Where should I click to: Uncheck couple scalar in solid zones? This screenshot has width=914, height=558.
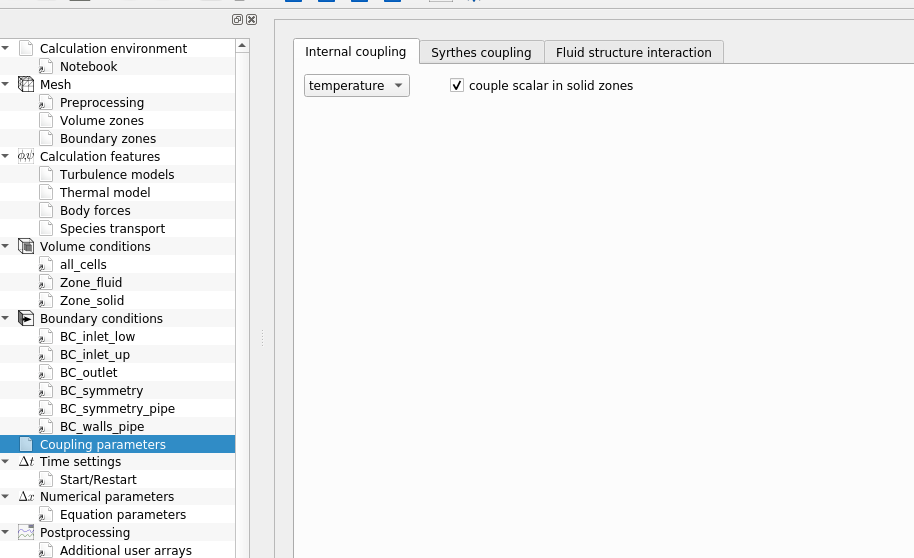pyautogui.click(x=457, y=86)
